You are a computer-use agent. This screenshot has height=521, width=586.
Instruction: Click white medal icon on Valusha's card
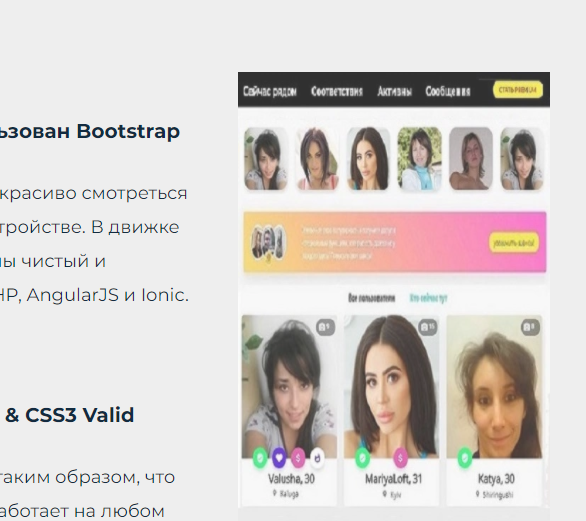[317, 457]
